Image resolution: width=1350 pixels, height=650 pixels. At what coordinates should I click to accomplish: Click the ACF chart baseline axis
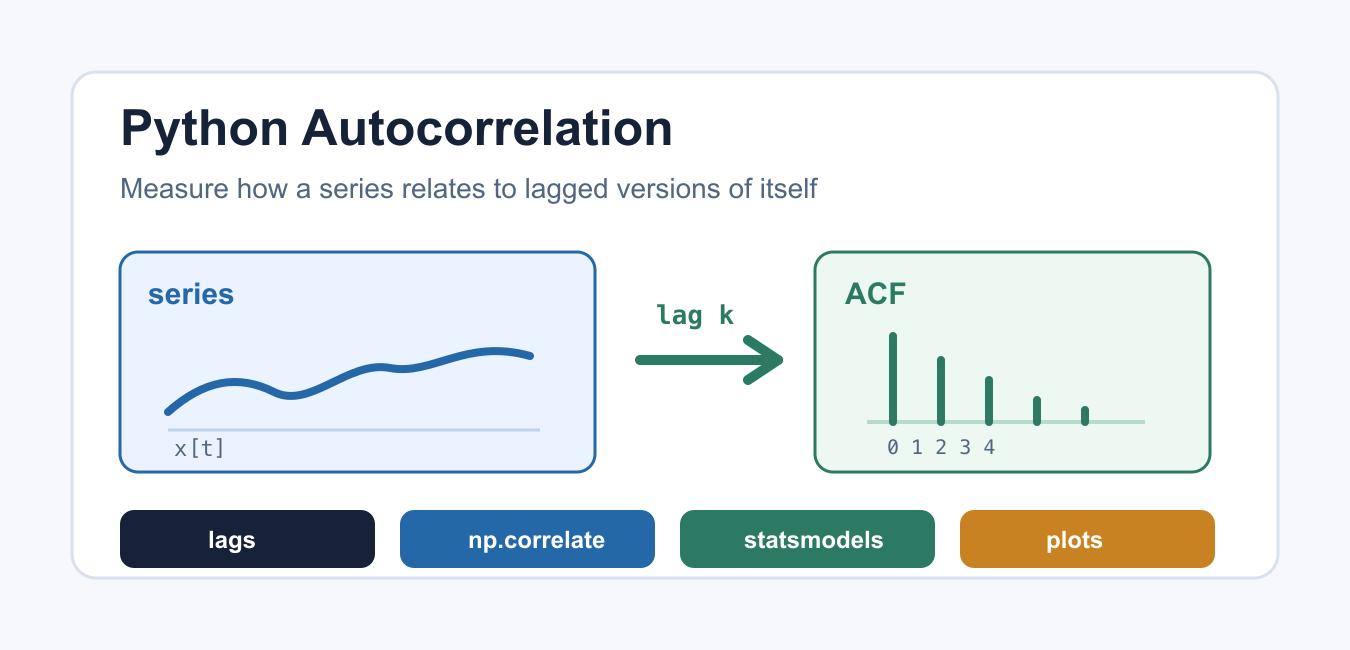(1006, 422)
